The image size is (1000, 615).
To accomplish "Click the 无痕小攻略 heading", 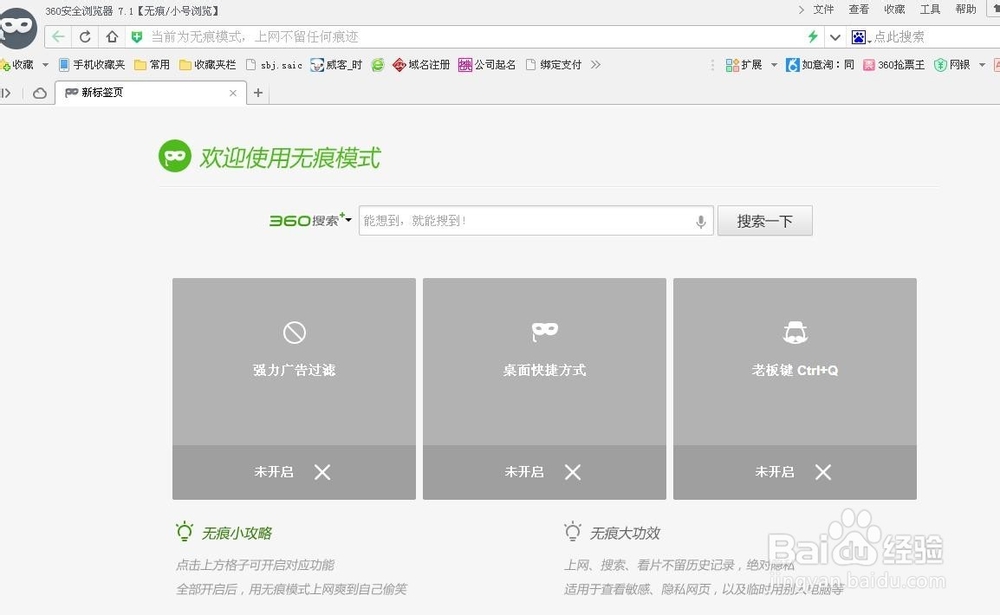I will coord(237,533).
